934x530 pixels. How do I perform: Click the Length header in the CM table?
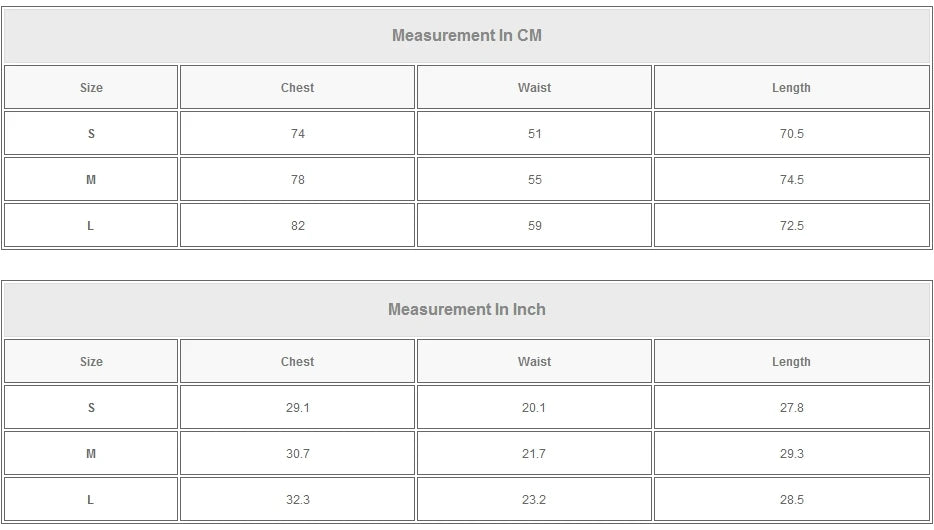coord(791,88)
